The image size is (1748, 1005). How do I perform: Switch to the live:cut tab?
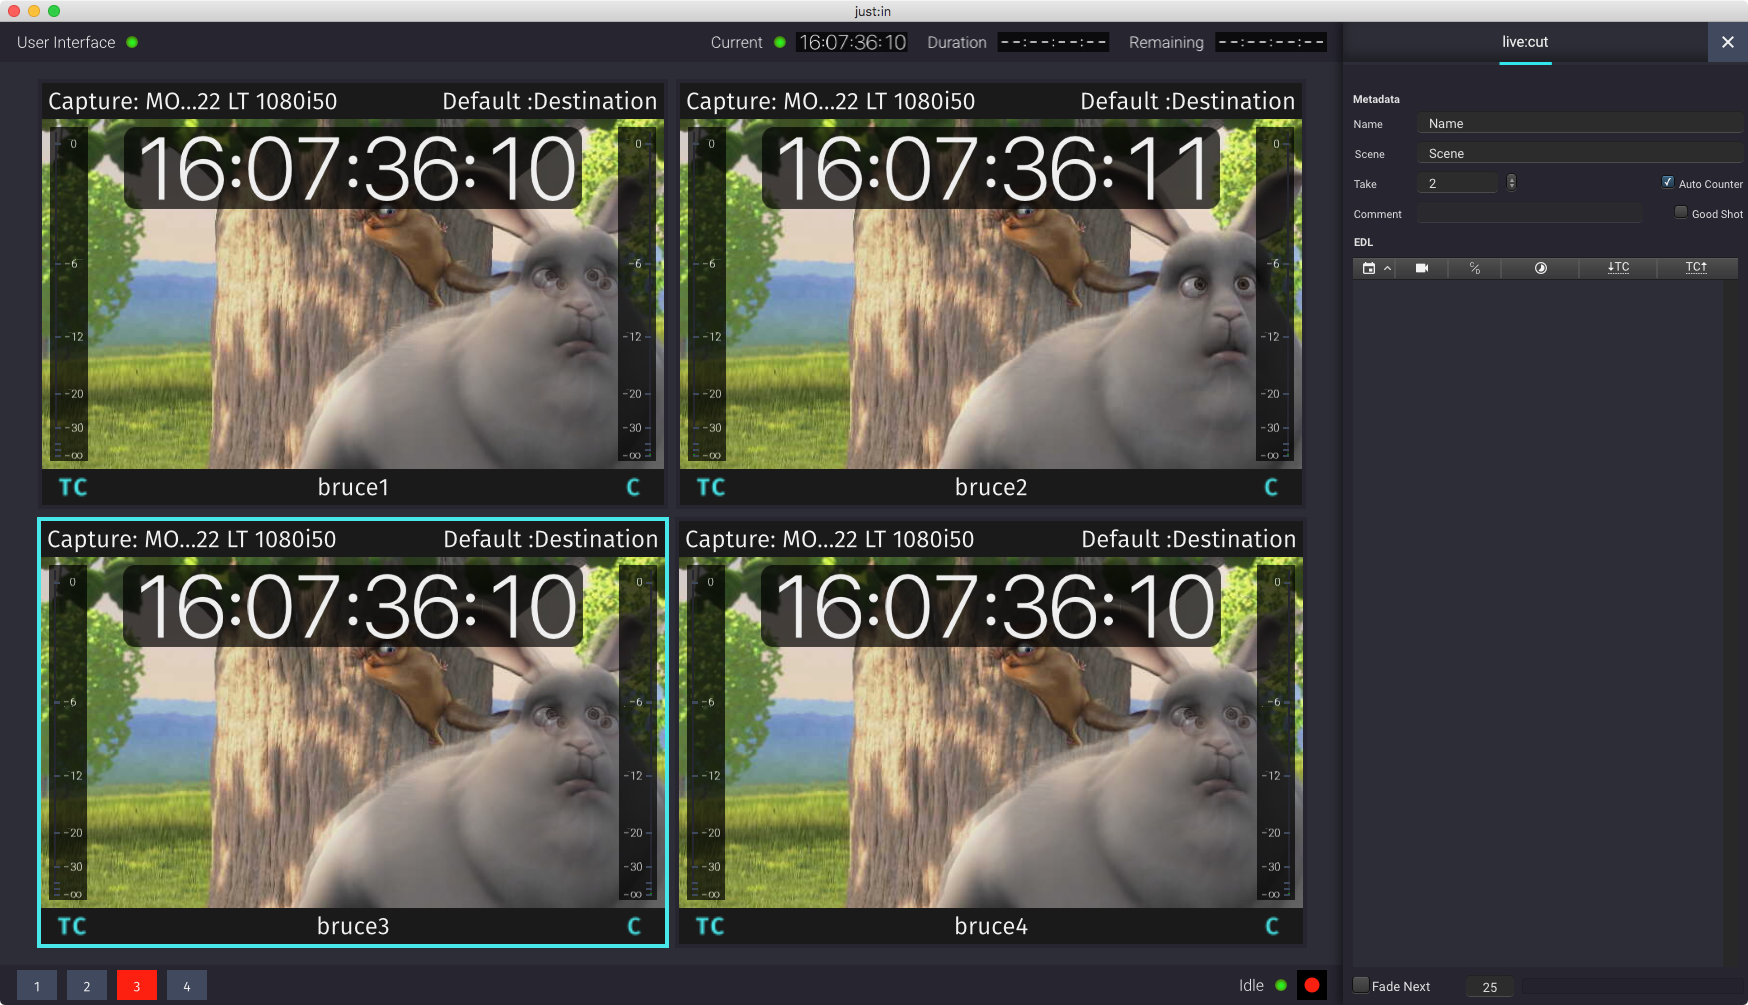coord(1525,42)
